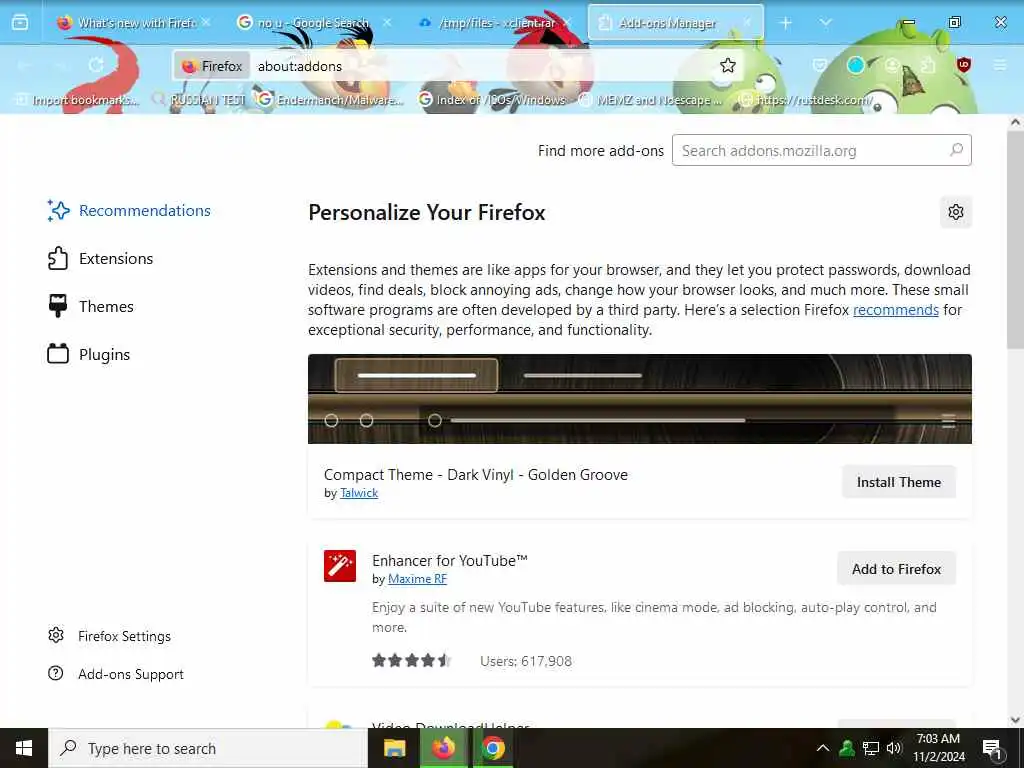This screenshot has height=768, width=1024.
Task: Click the page scrollbar down arrow
Action: (1015, 720)
